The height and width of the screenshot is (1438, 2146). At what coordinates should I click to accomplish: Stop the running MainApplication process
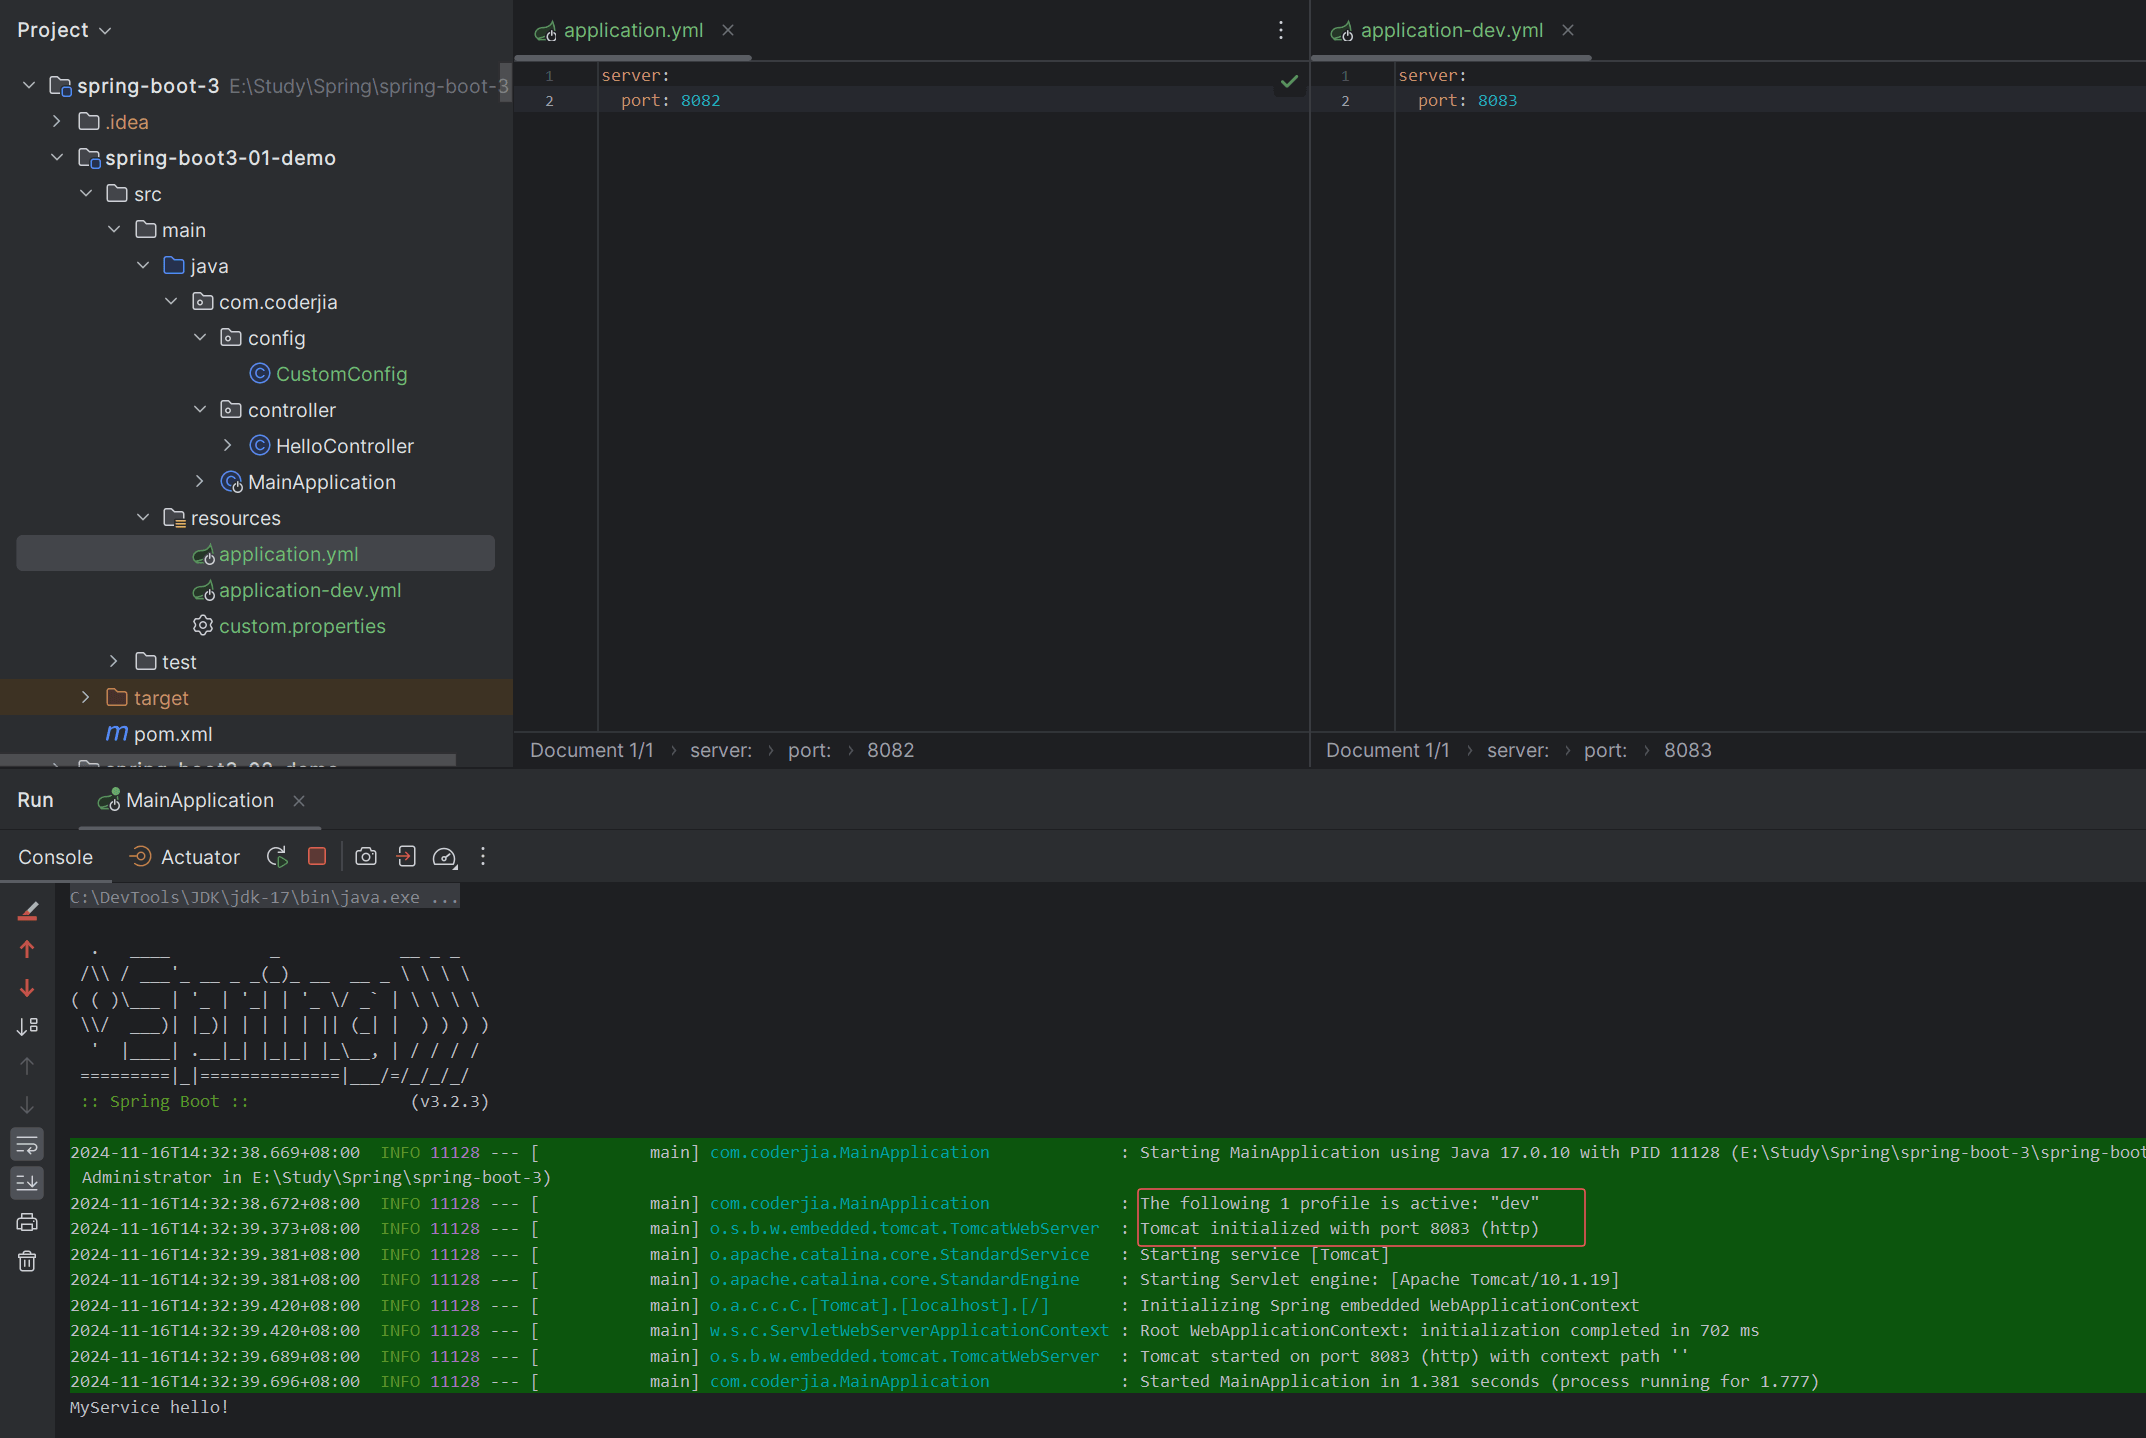(317, 857)
